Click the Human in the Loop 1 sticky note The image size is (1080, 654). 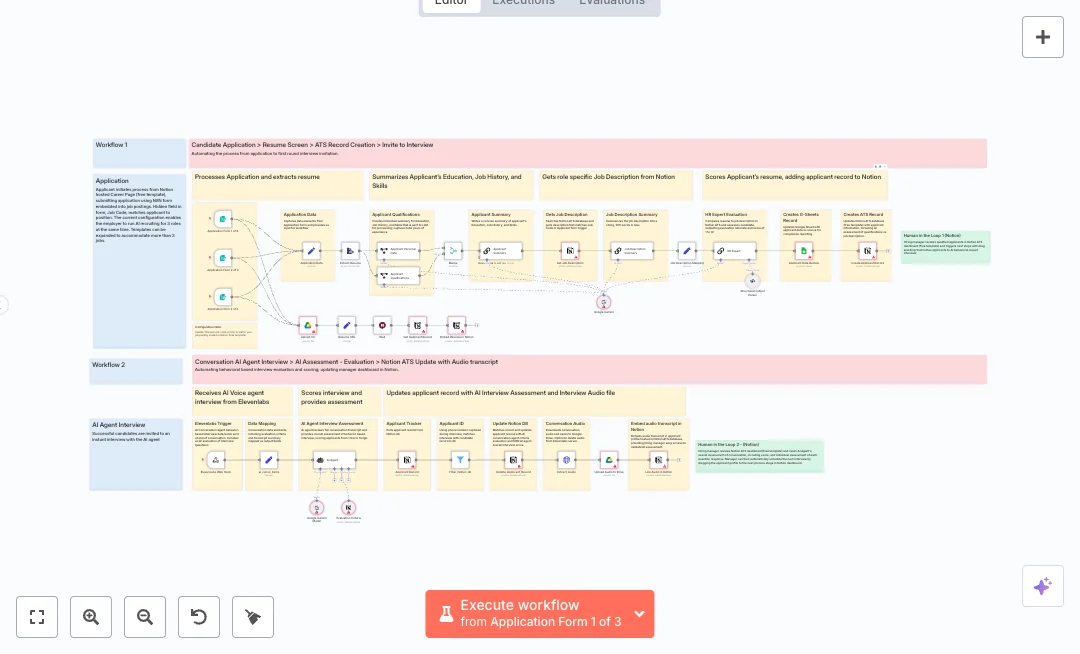(945, 246)
